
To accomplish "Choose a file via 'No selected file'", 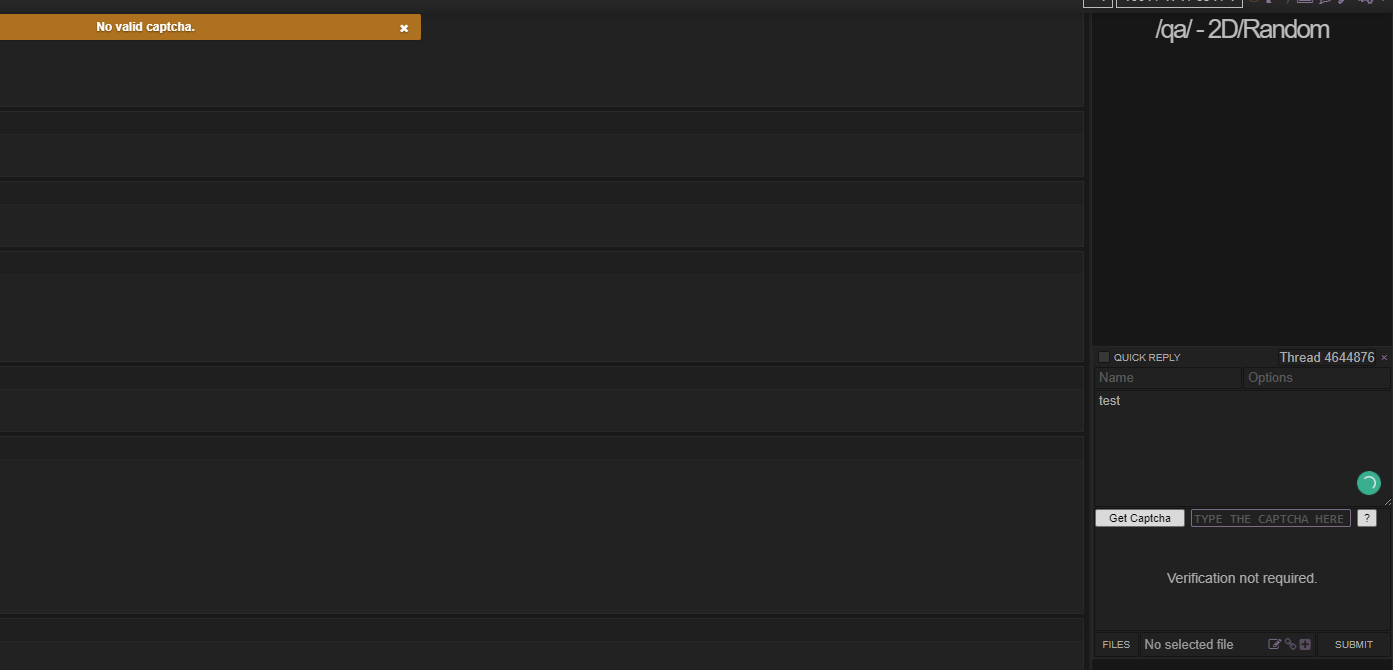I will [1189, 645].
